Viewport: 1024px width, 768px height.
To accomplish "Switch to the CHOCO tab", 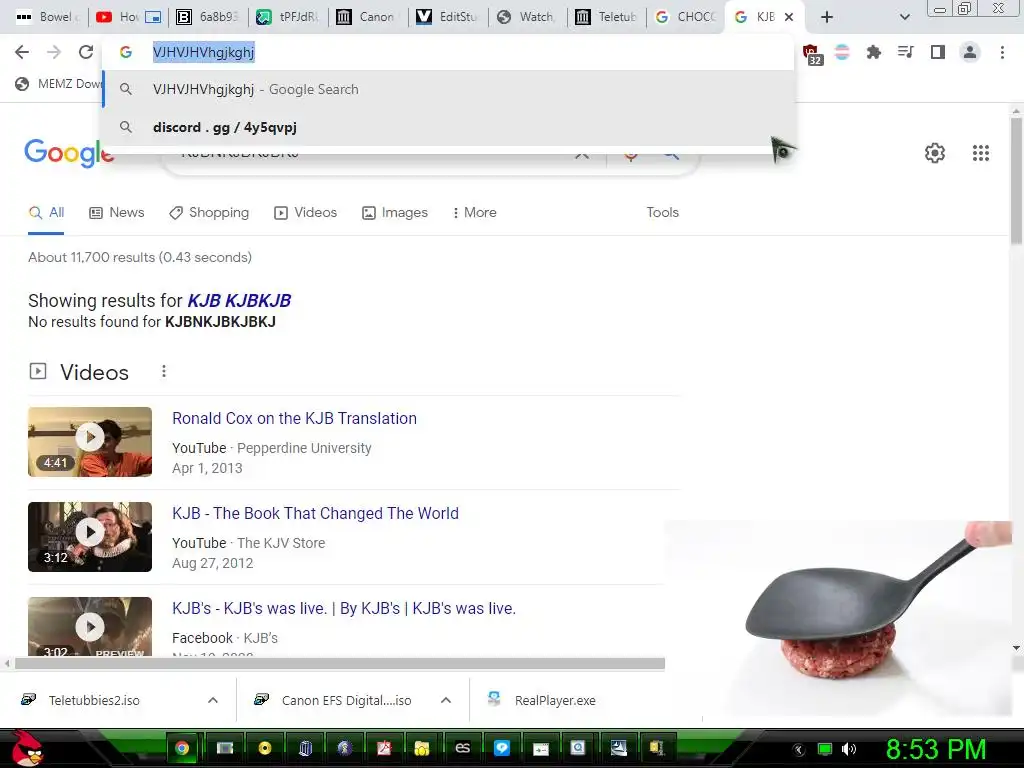I will click(687, 17).
